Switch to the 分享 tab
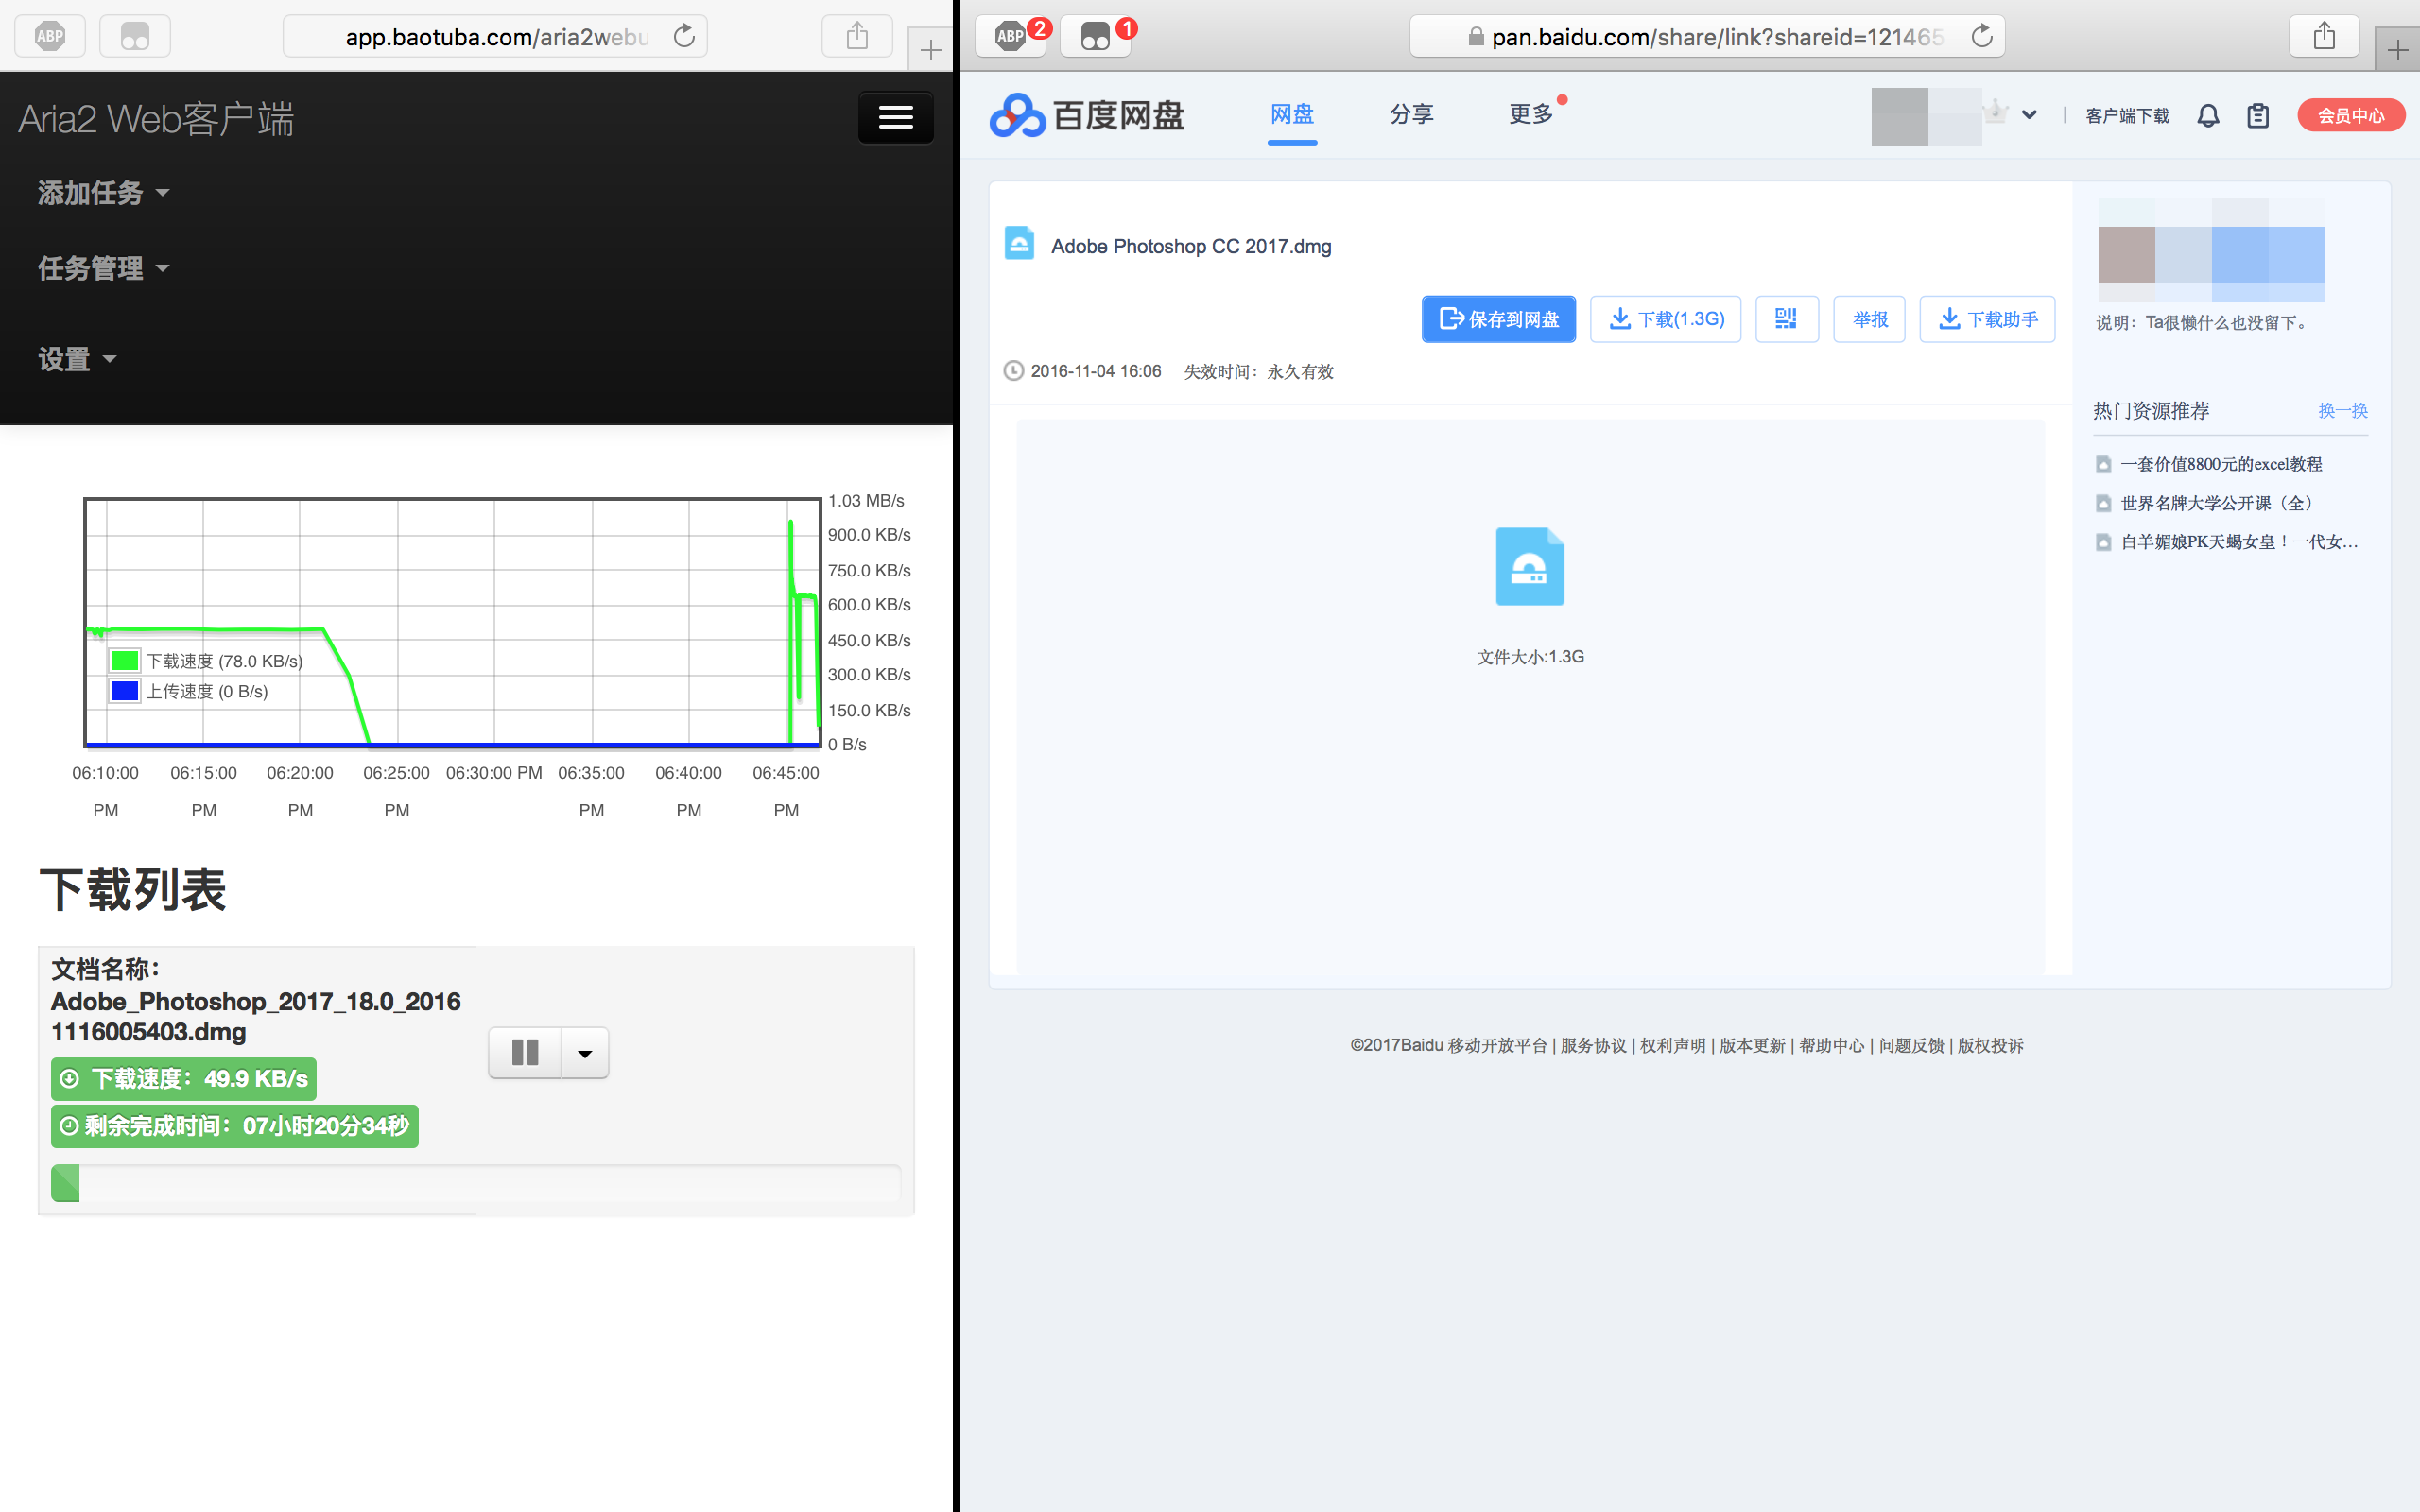This screenshot has height=1512, width=2420. tap(1411, 115)
